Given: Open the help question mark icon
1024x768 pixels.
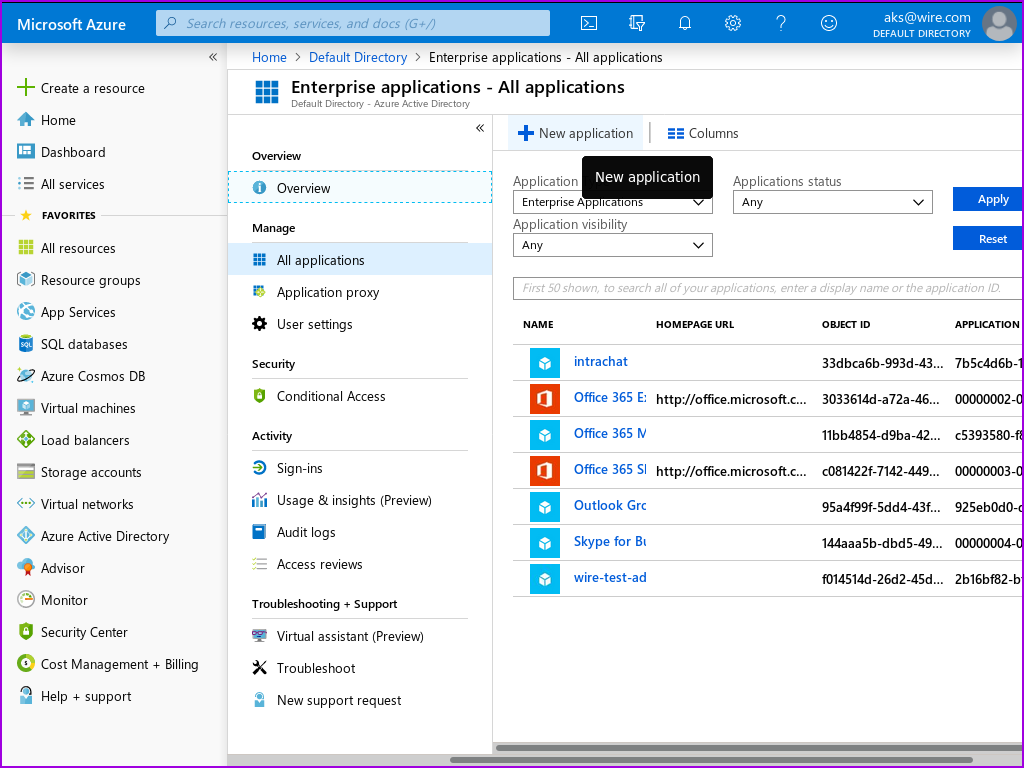Looking at the screenshot, I should (780, 24).
